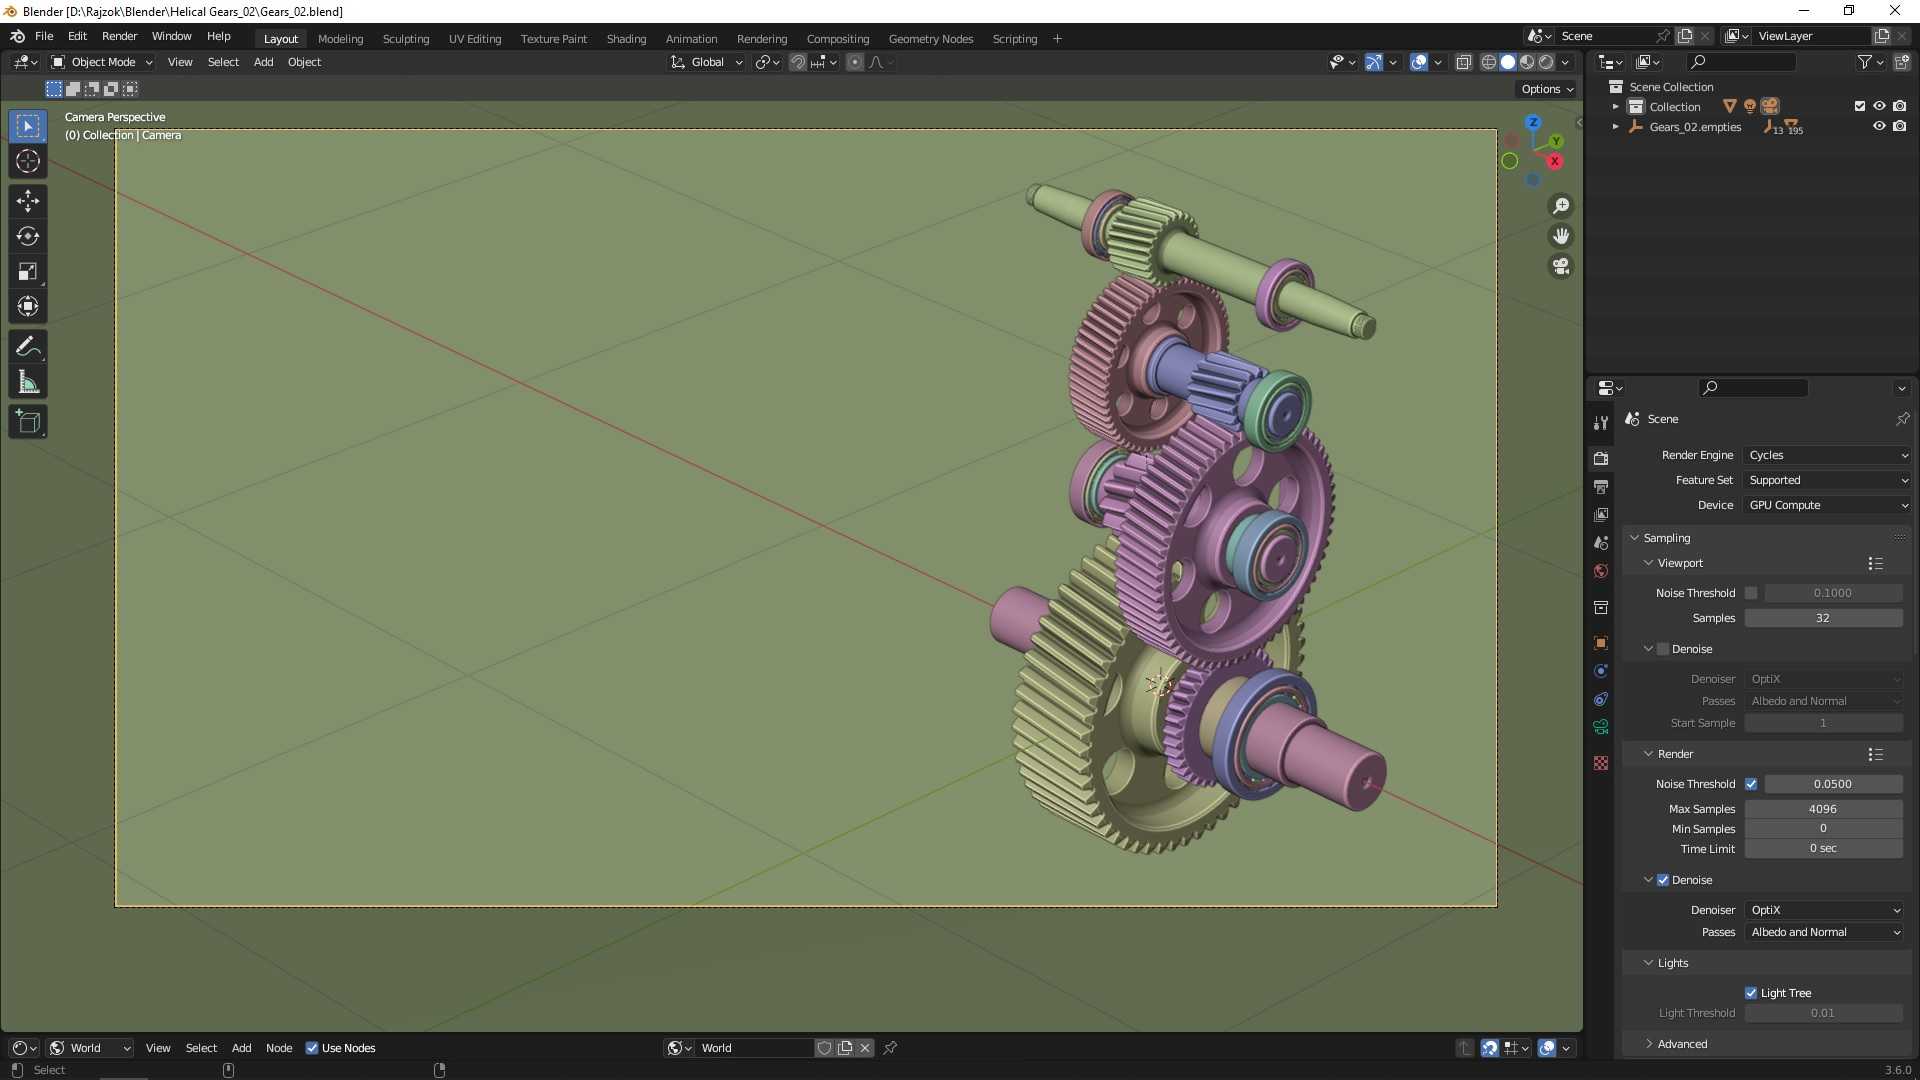Open the Render menu in top bar
The width and height of the screenshot is (1920, 1080).
coord(119,36)
